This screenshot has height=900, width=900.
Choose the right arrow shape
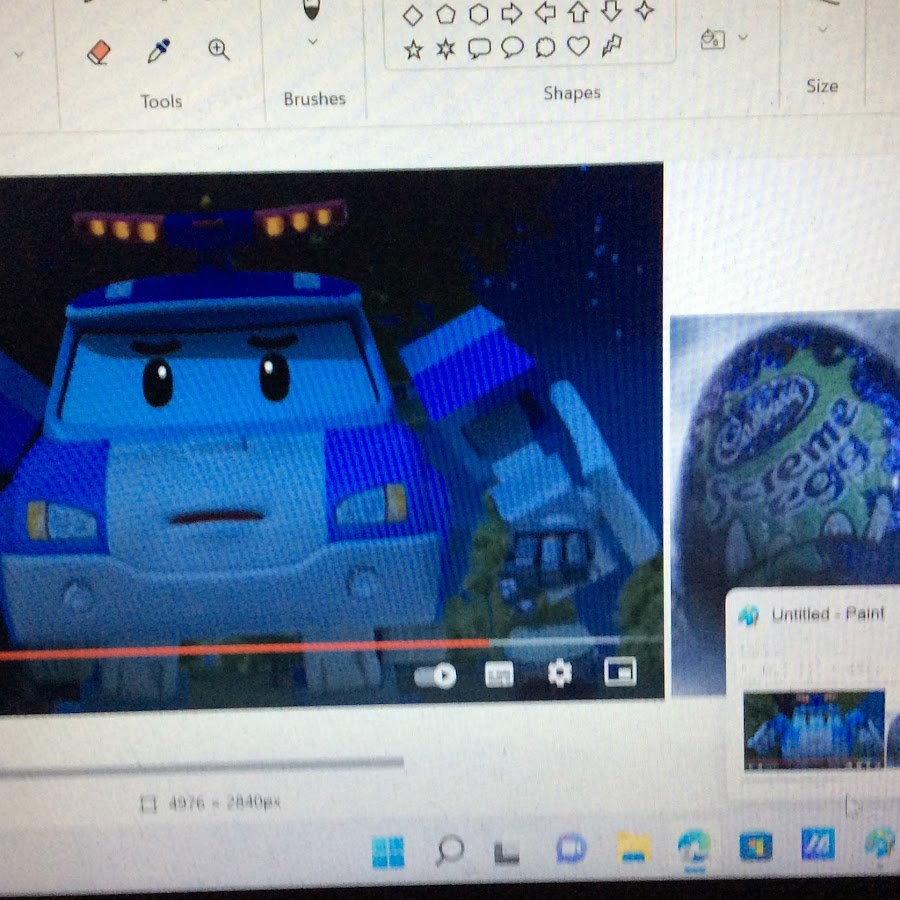pos(511,13)
